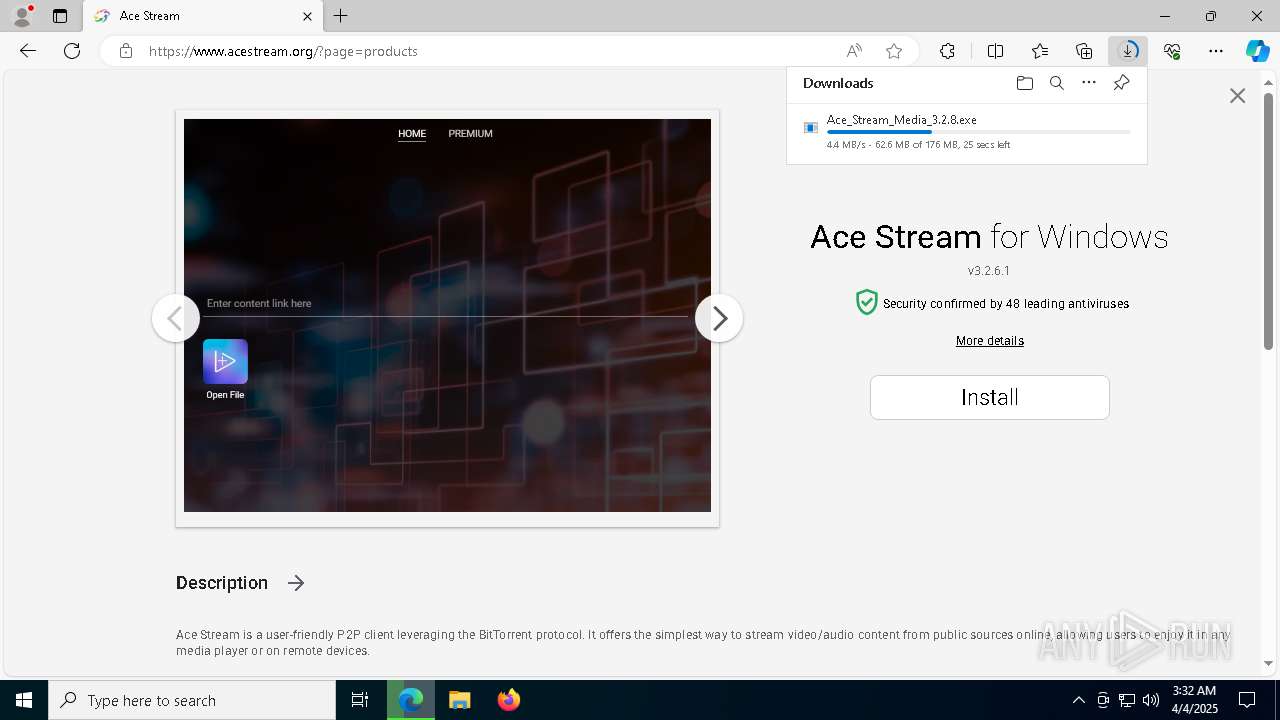Search downloads with the magnifier icon
Screen dimensions: 1280x720
pyautogui.click(x=1057, y=83)
